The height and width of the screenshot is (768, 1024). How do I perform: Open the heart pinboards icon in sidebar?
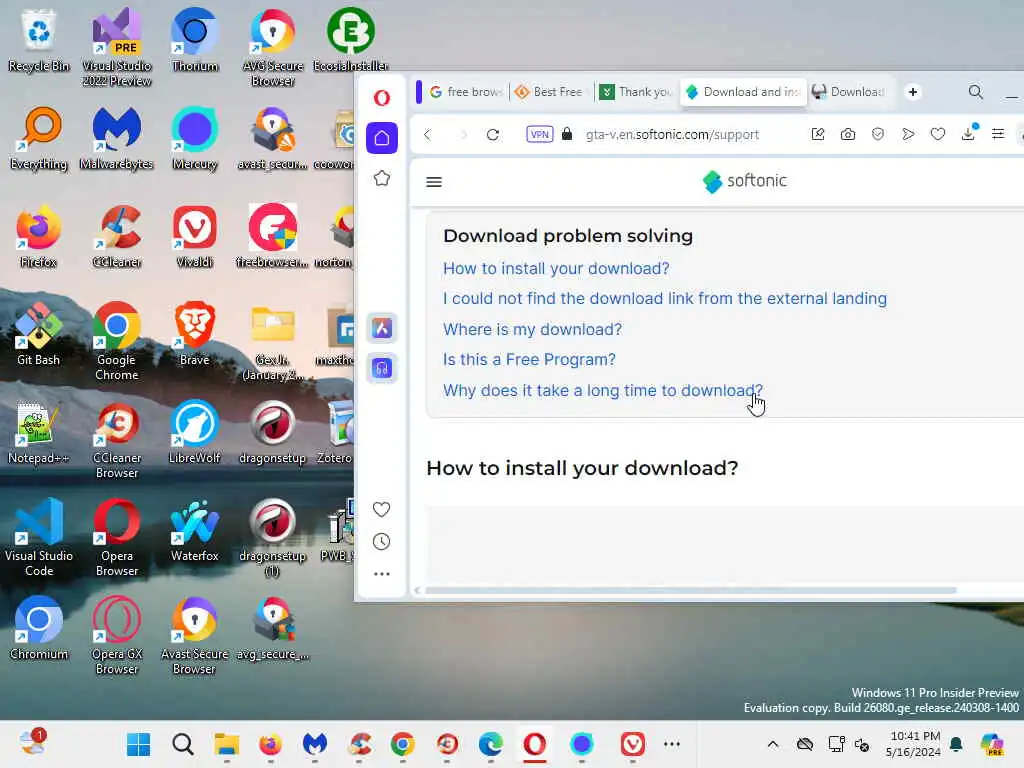pos(381,509)
